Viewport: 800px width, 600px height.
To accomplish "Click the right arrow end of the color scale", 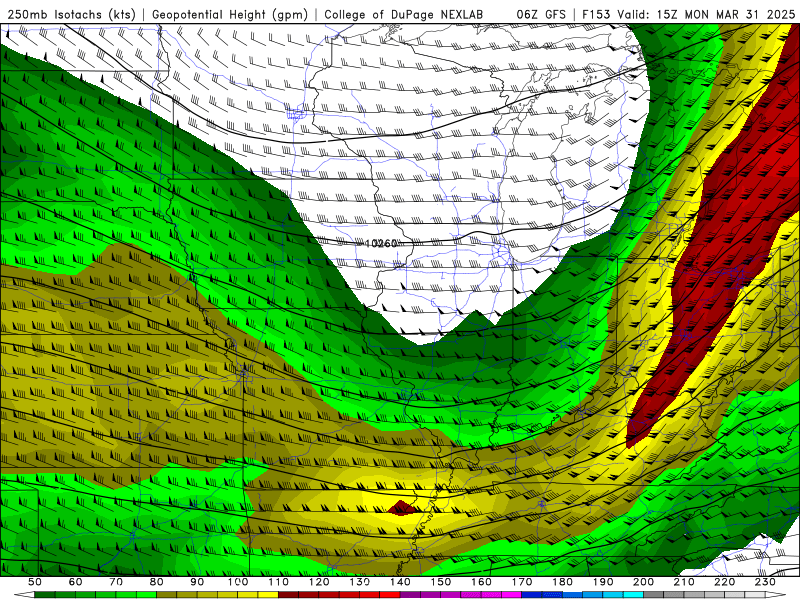I will pos(776,595).
